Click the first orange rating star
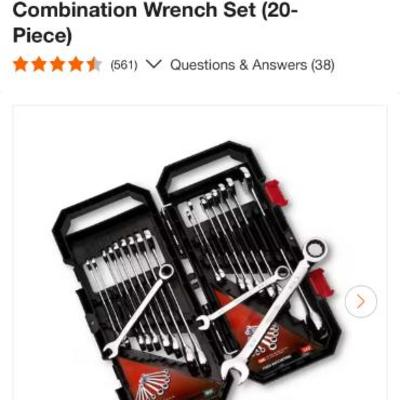 coord(20,64)
